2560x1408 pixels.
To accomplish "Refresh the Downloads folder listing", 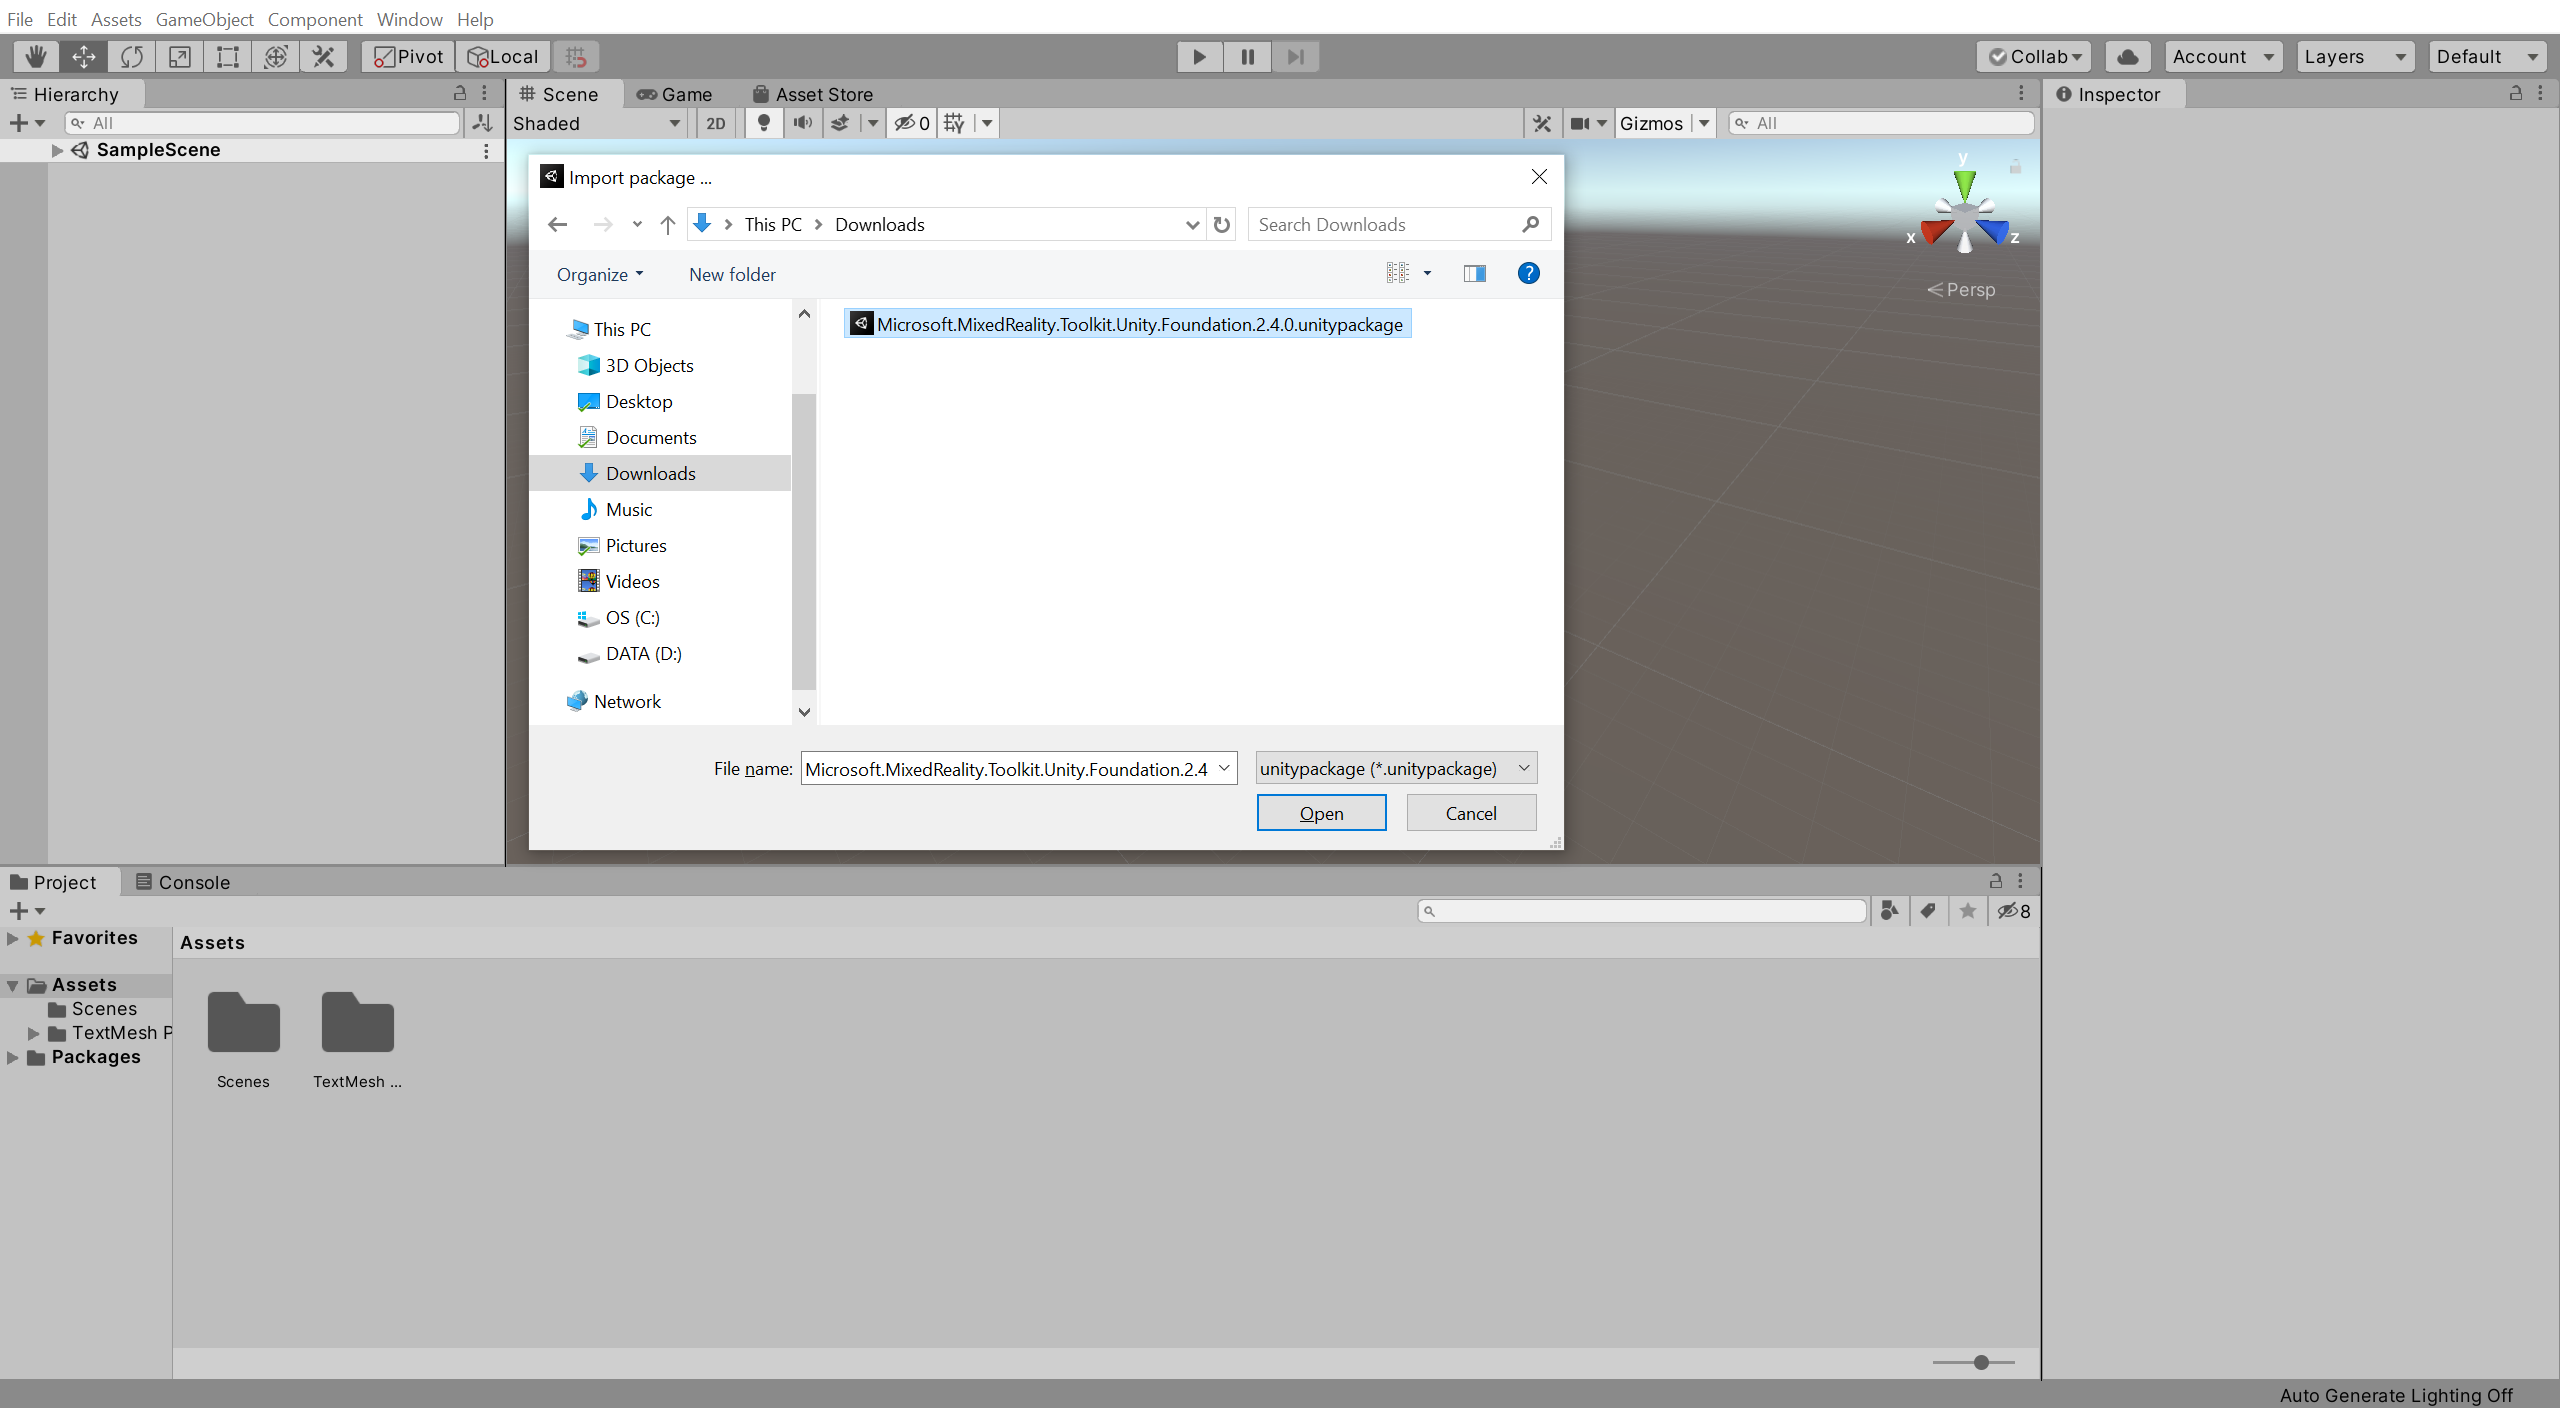I will click(x=1222, y=225).
